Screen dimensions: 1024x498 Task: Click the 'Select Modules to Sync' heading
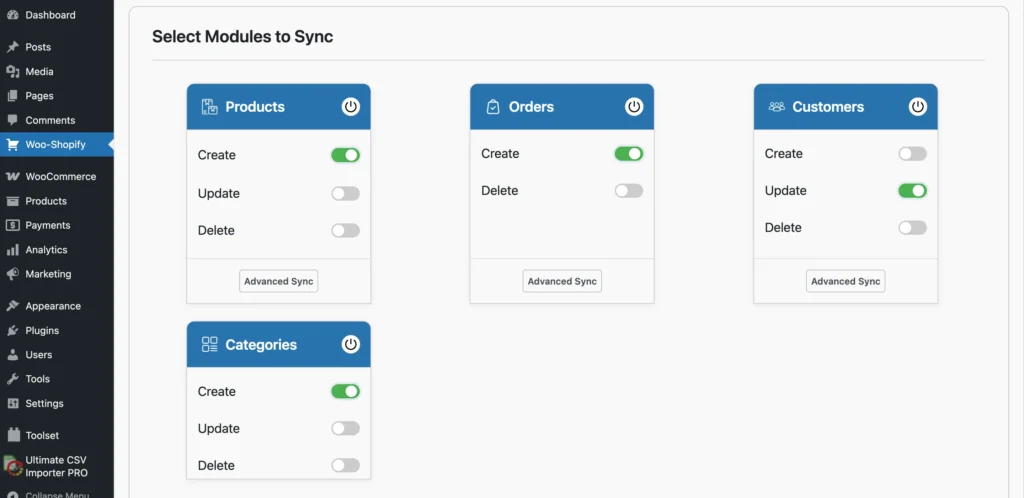coord(242,37)
